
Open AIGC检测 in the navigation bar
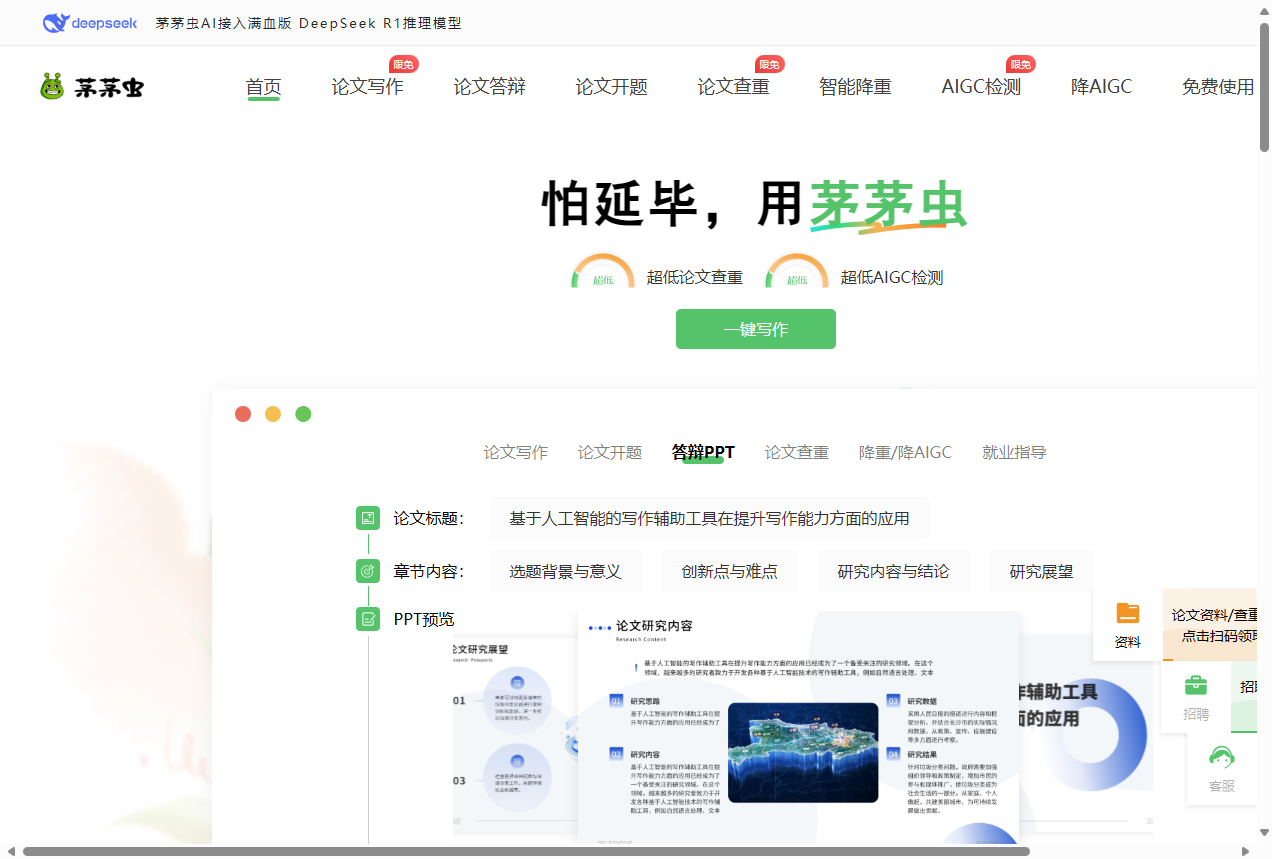pyautogui.click(x=981, y=87)
